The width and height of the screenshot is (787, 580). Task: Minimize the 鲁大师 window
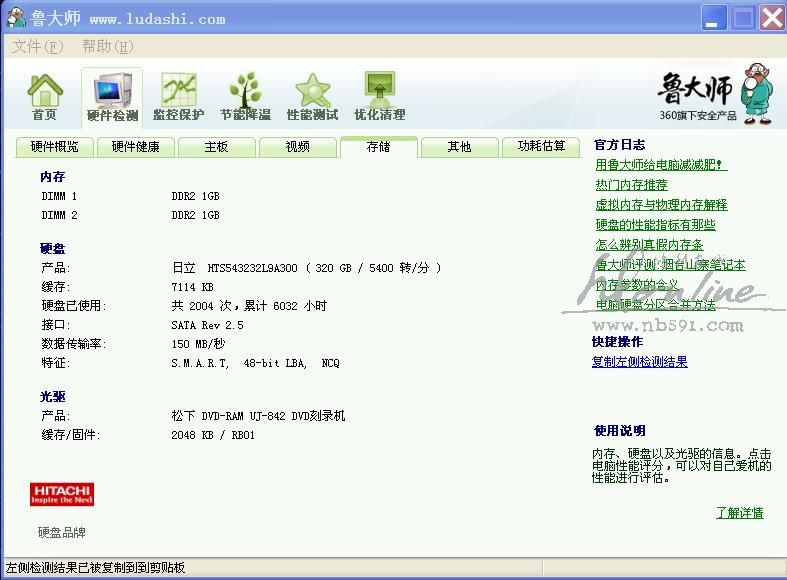(x=713, y=19)
